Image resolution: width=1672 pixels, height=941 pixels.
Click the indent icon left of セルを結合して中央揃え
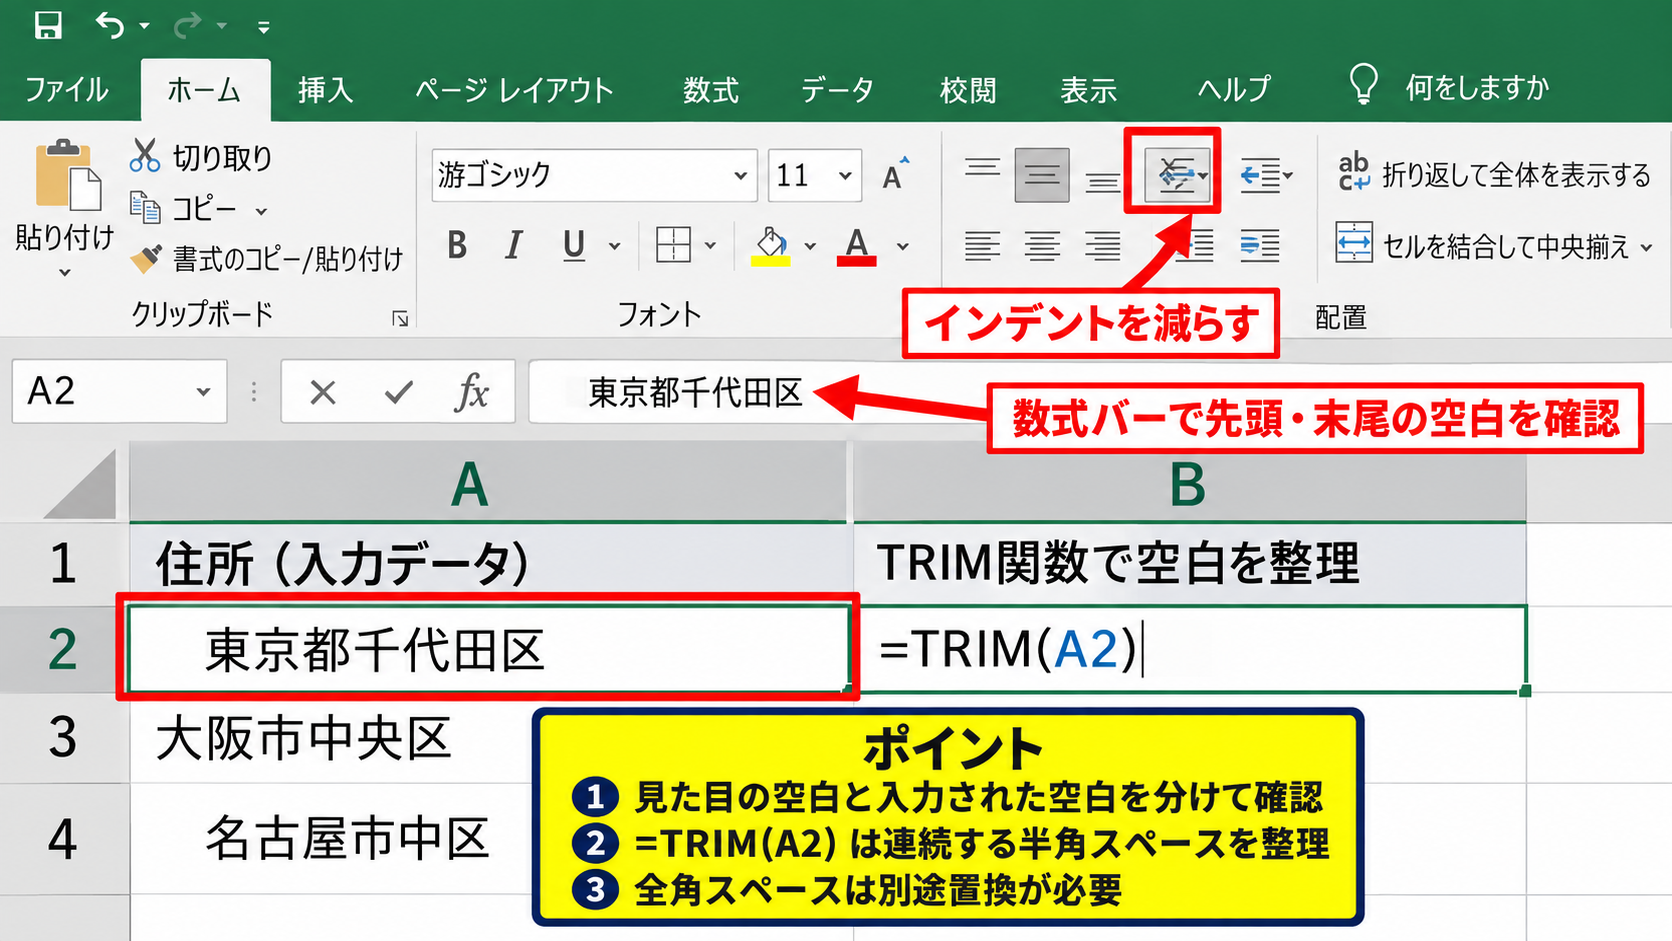coord(1259,244)
